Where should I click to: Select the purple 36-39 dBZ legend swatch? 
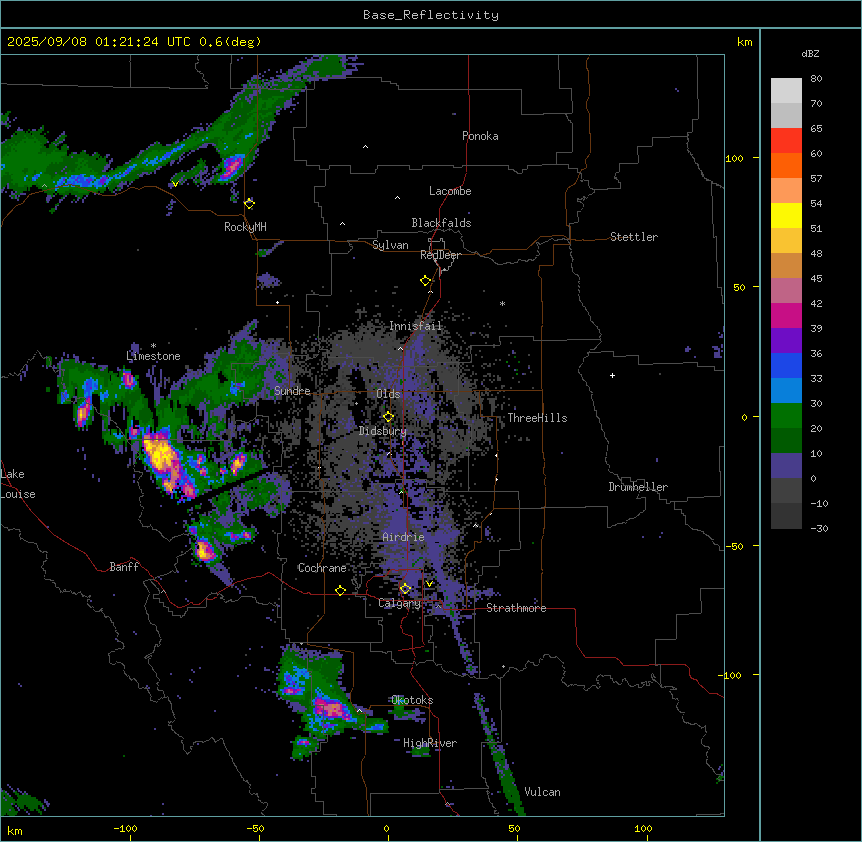(x=786, y=340)
